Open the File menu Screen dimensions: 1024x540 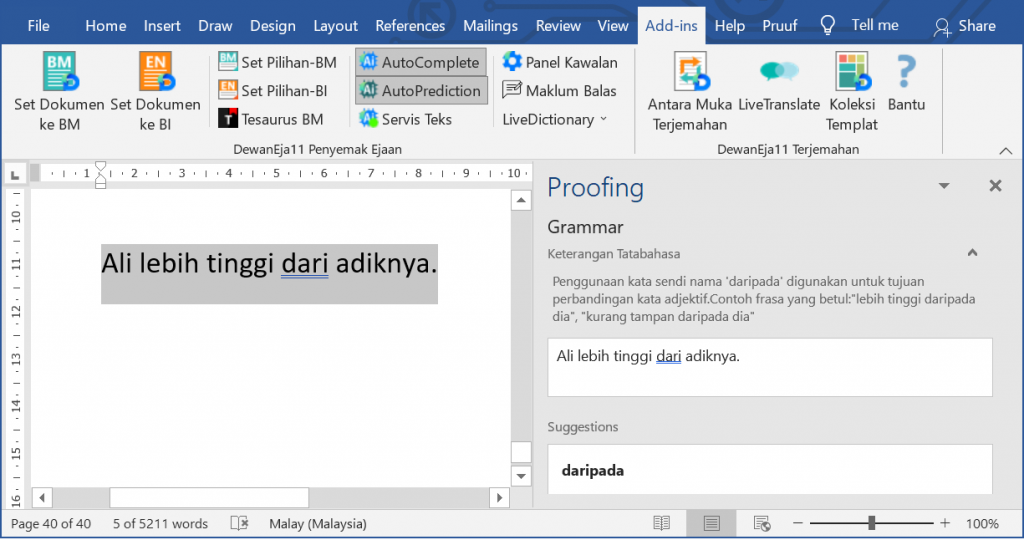(39, 26)
